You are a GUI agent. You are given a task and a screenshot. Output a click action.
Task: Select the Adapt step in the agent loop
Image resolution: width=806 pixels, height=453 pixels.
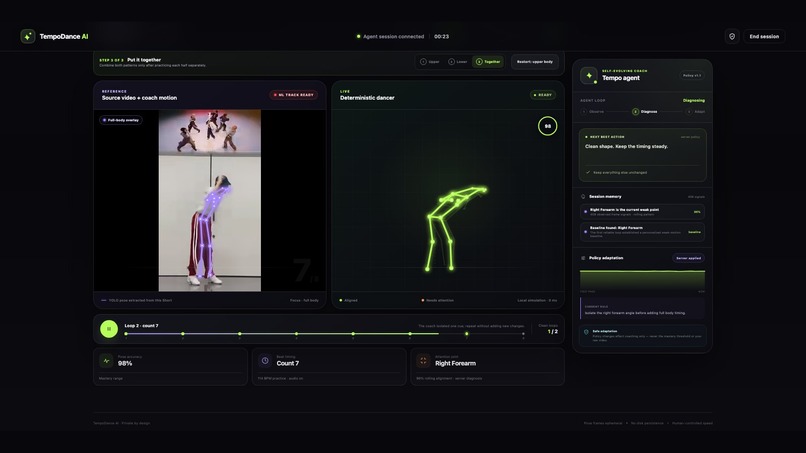695,112
